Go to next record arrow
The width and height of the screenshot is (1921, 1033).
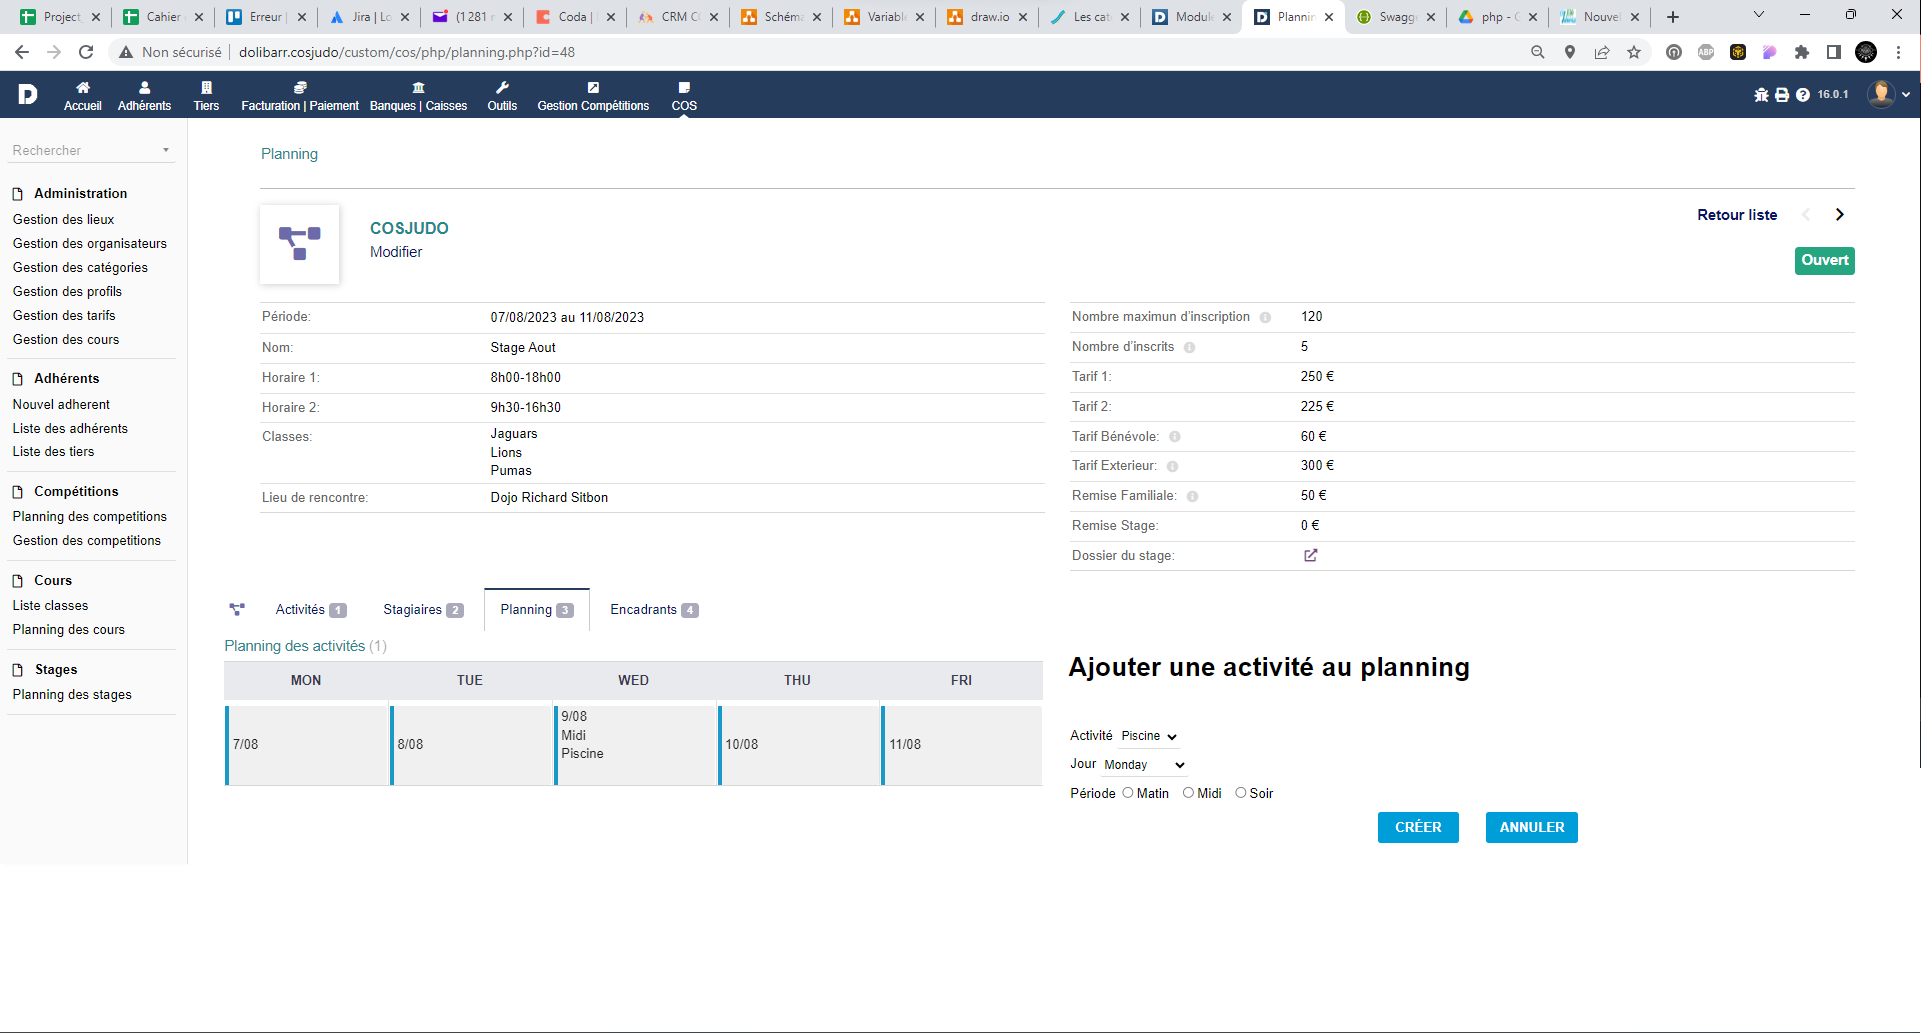[1839, 215]
